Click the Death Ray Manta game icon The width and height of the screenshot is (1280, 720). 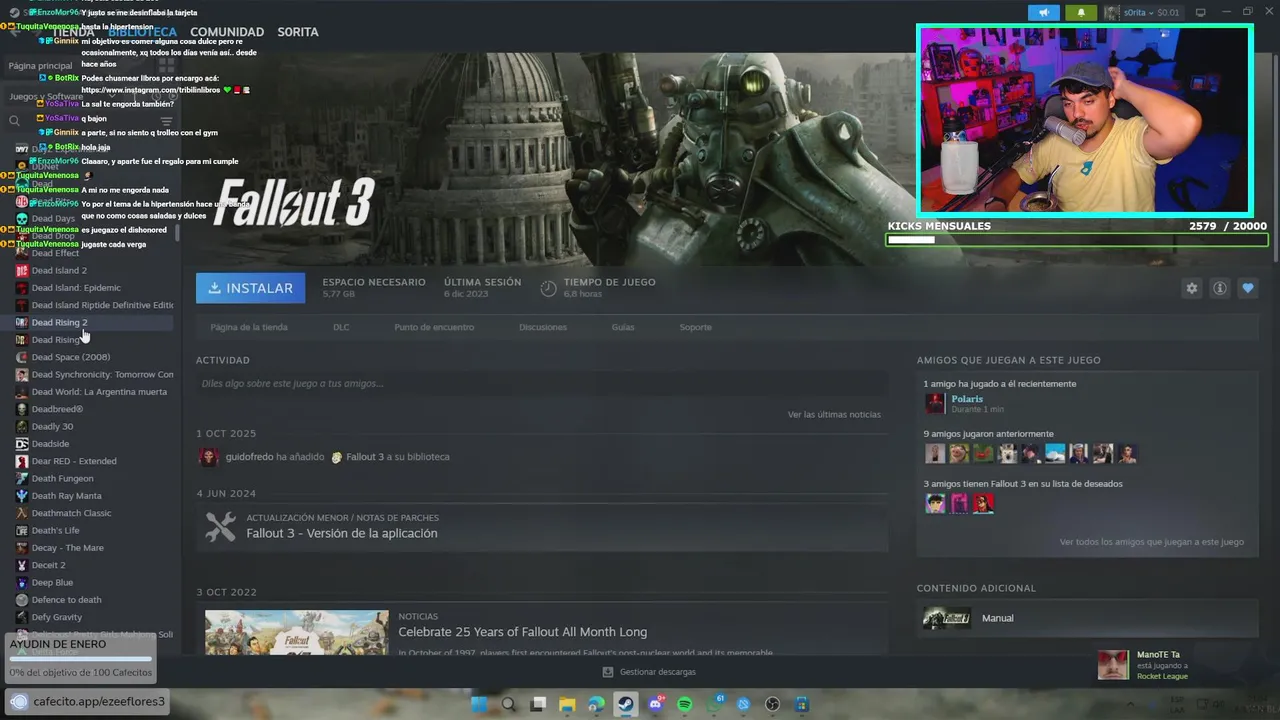(22, 496)
